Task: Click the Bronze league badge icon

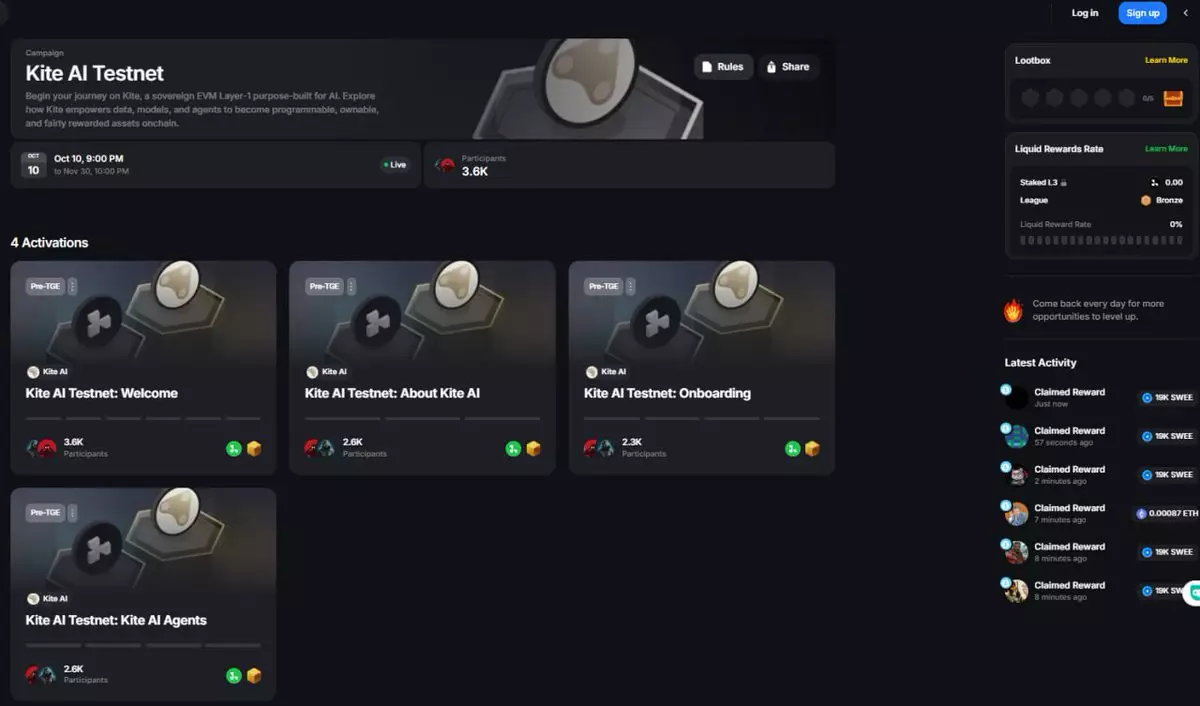Action: click(1146, 200)
